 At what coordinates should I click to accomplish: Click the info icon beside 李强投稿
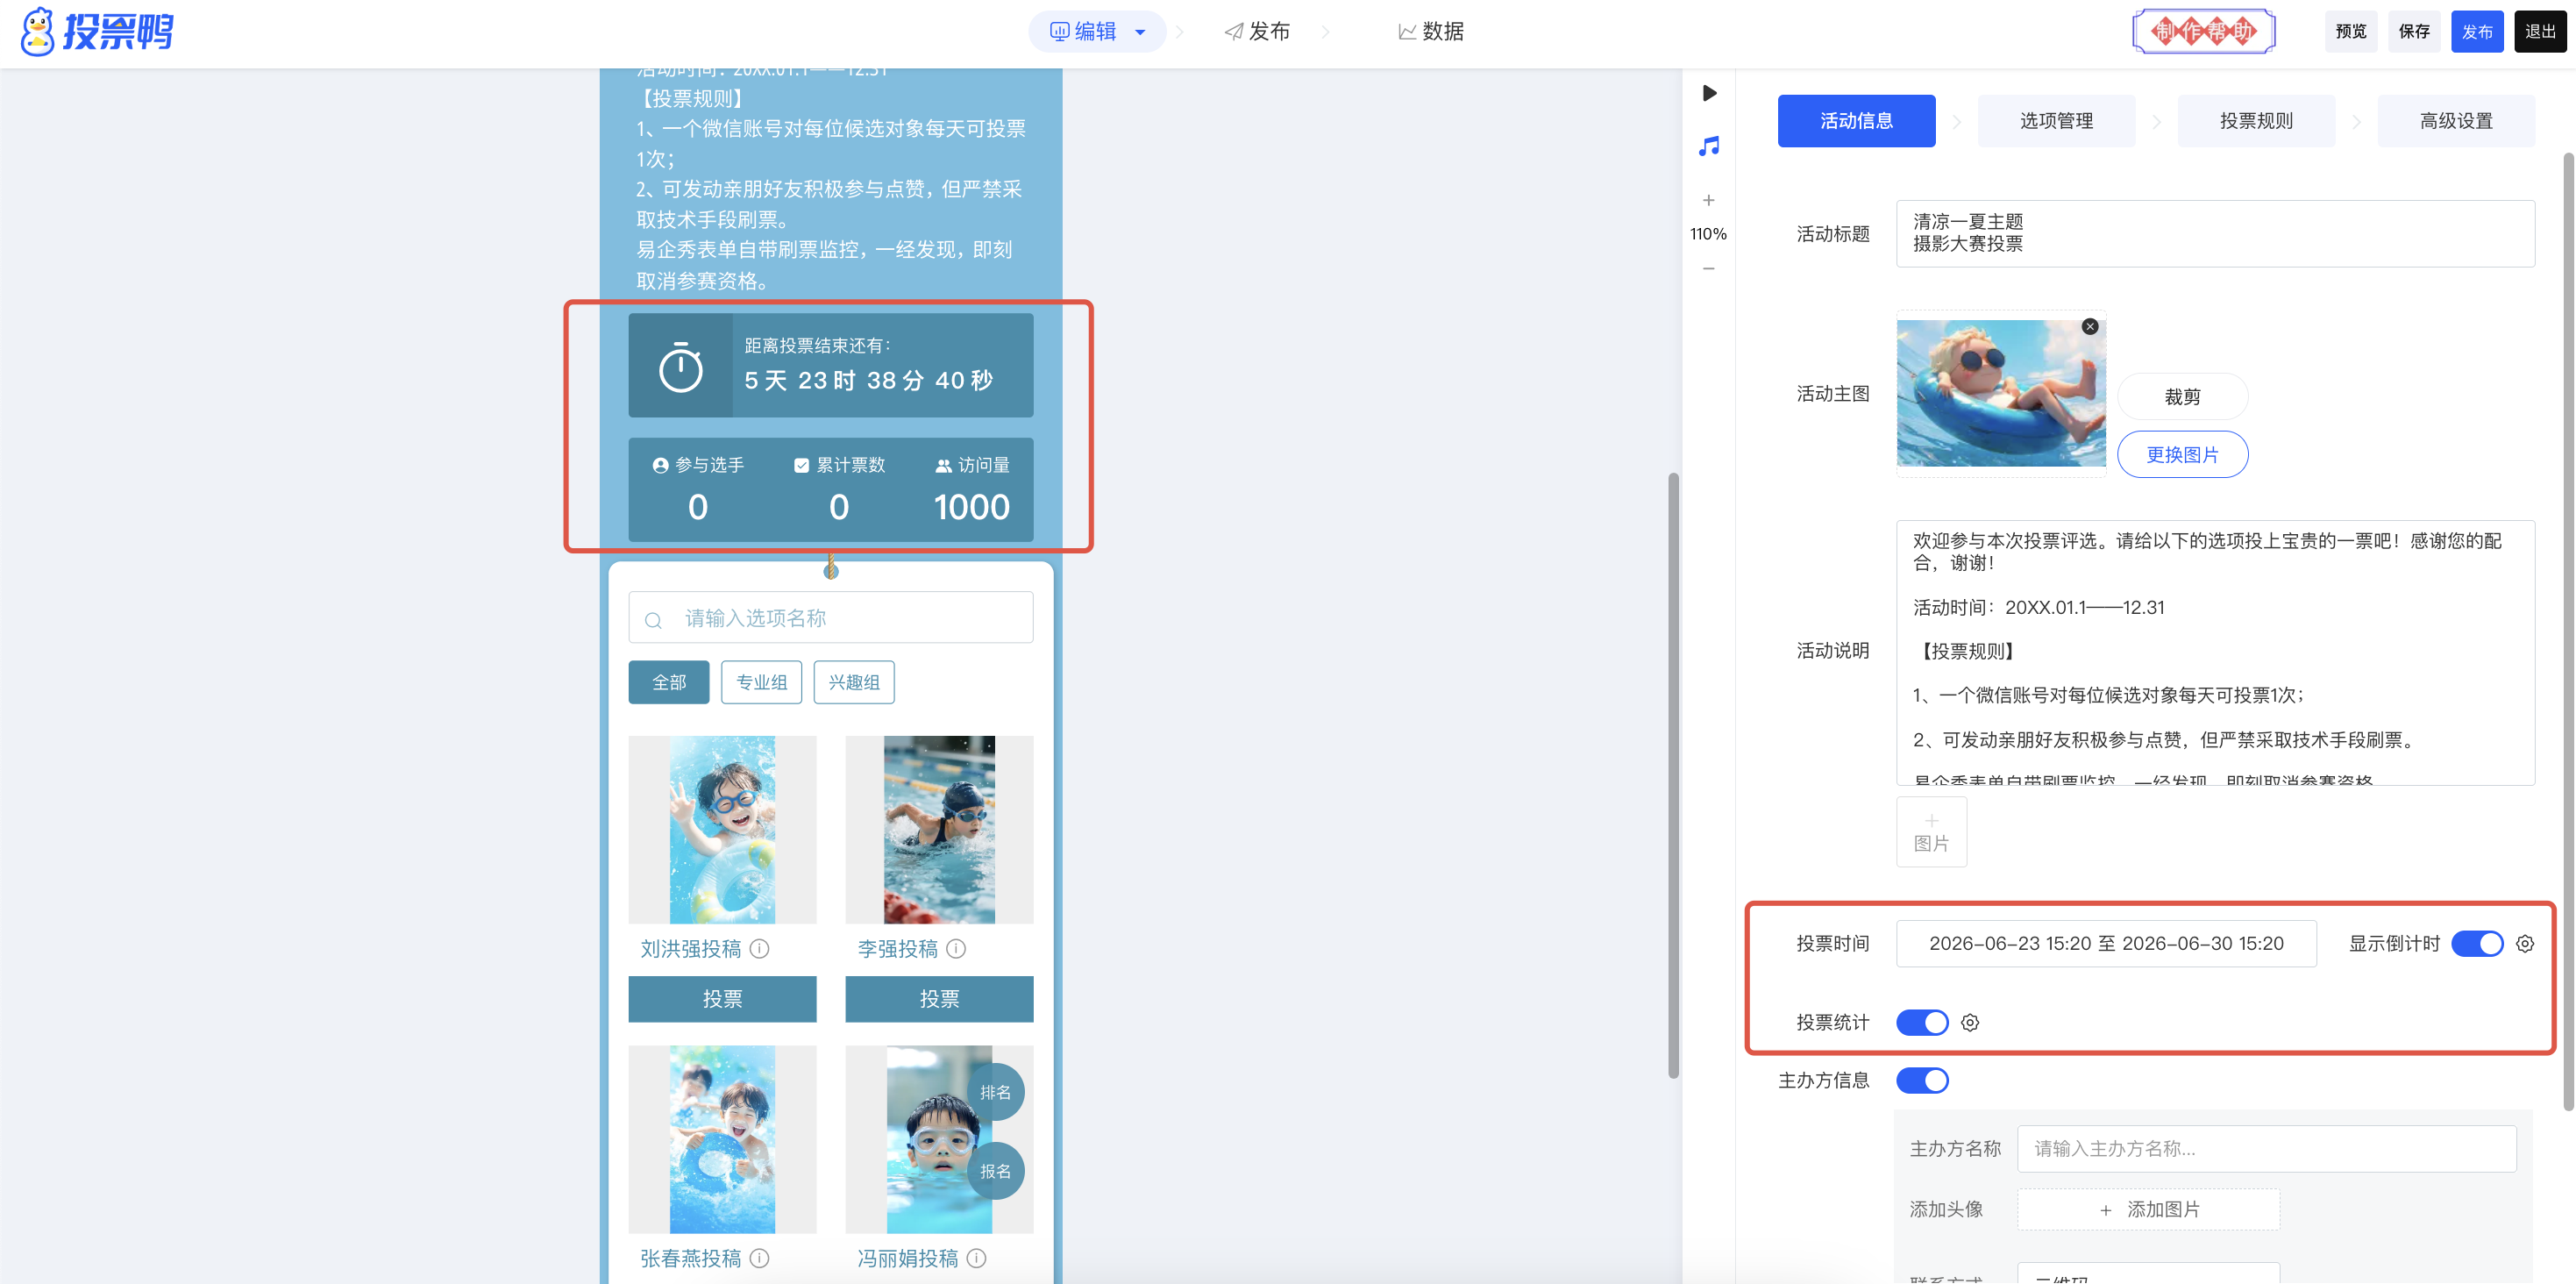(956, 948)
